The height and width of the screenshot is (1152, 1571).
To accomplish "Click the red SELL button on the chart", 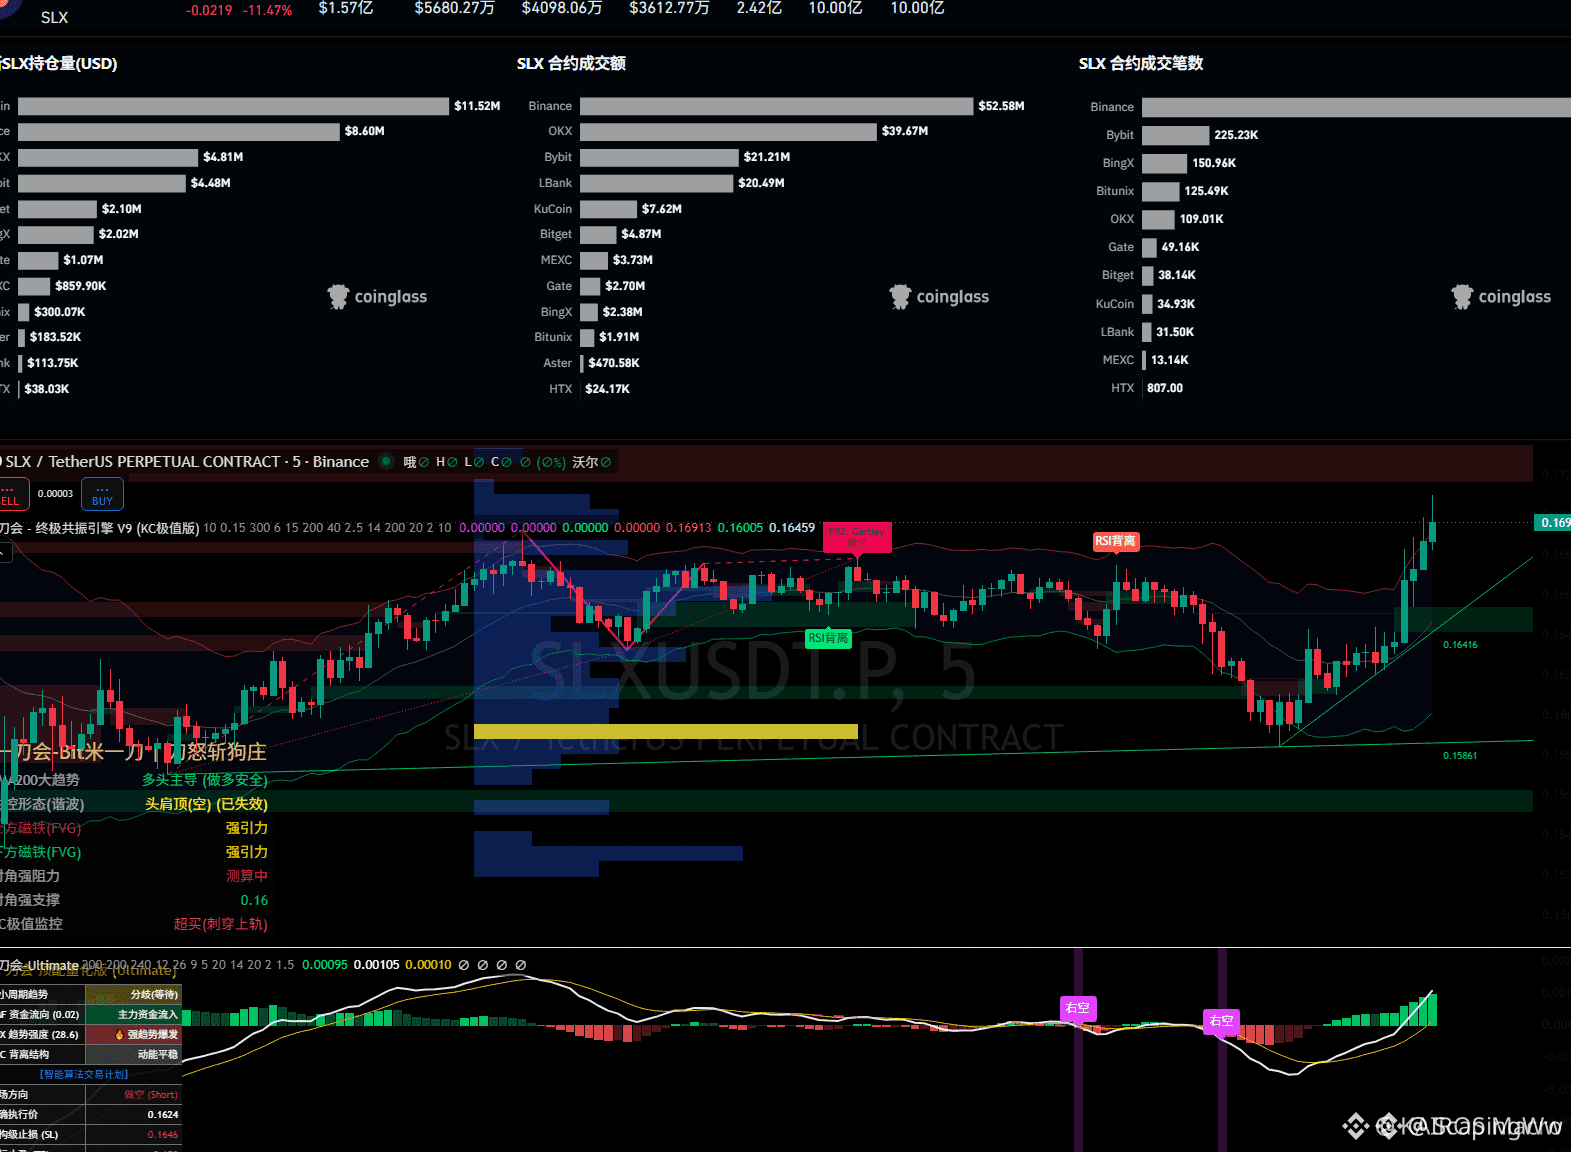I will click(x=13, y=495).
